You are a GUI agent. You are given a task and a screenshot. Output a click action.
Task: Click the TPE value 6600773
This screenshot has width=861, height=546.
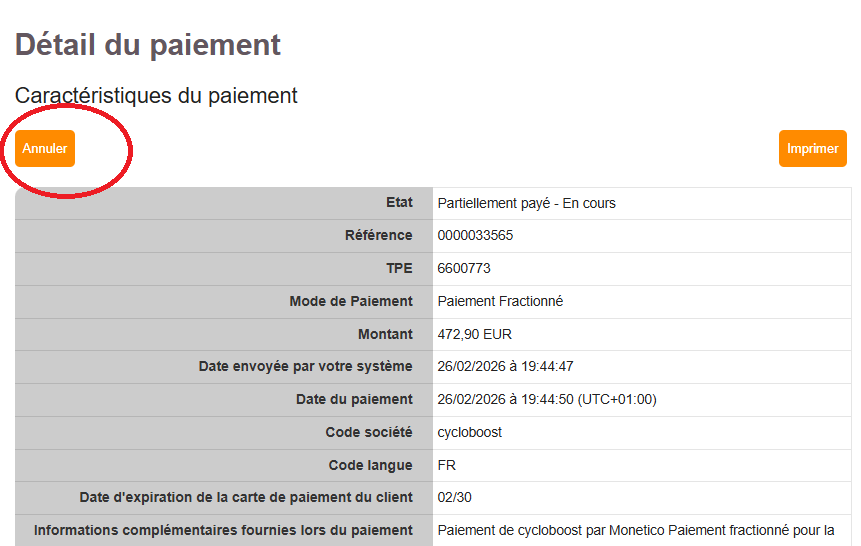pyautogui.click(x=464, y=268)
